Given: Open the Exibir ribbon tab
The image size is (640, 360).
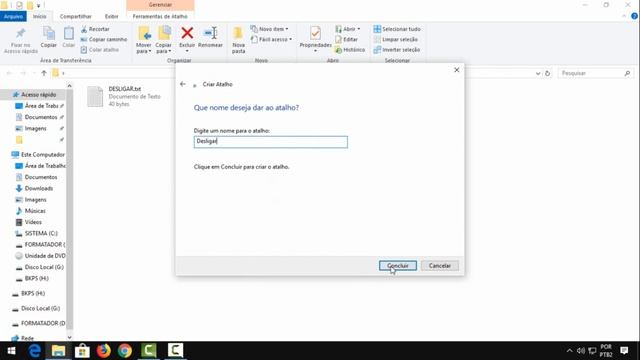Looking at the screenshot, I should pos(111,16).
